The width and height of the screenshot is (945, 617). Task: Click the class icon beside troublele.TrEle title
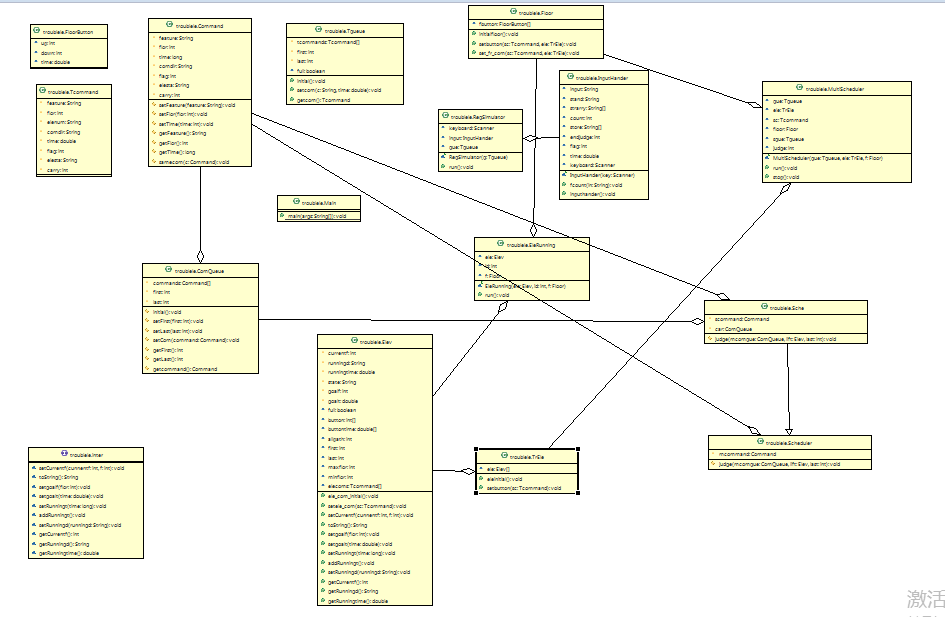pyautogui.click(x=504, y=456)
